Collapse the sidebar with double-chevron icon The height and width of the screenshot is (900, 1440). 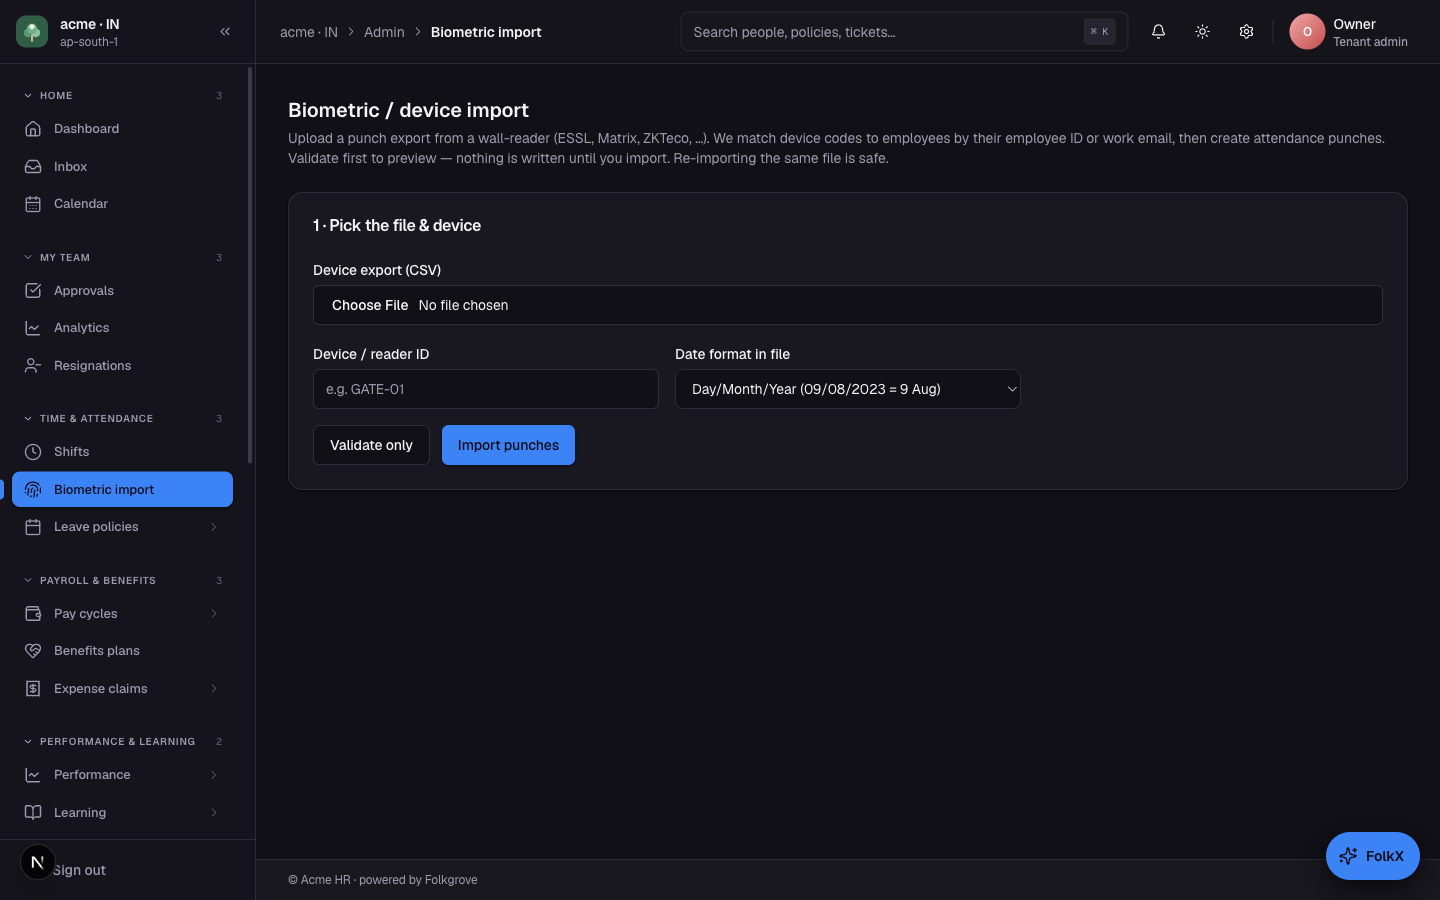(225, 32)
